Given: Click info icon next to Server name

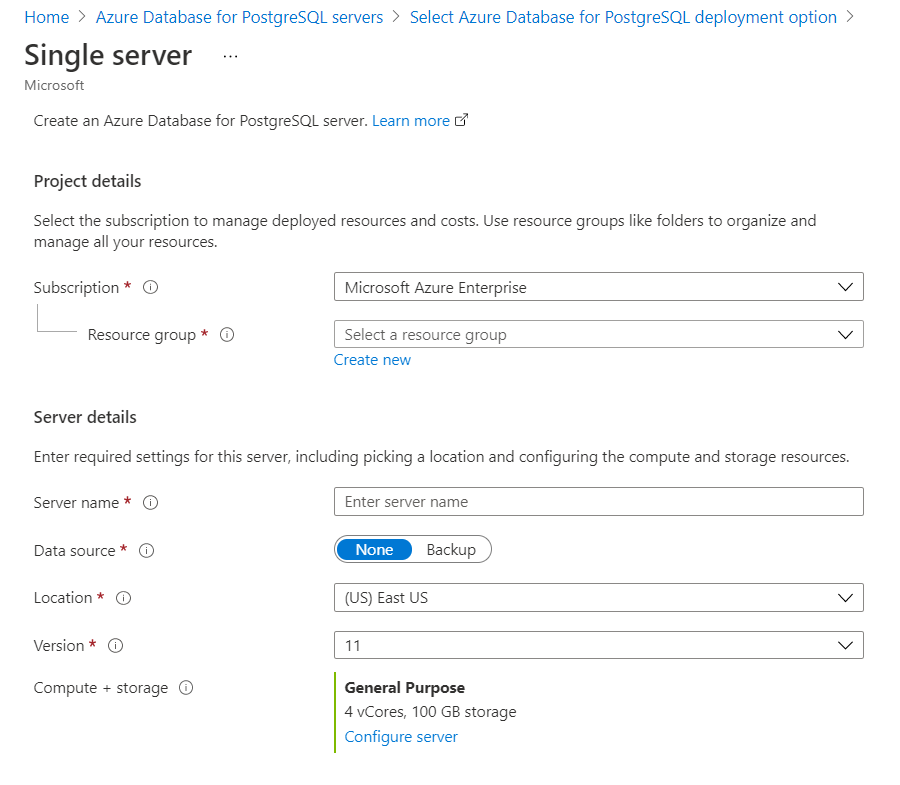Looking at the screenshot, I should pos(151,503).
